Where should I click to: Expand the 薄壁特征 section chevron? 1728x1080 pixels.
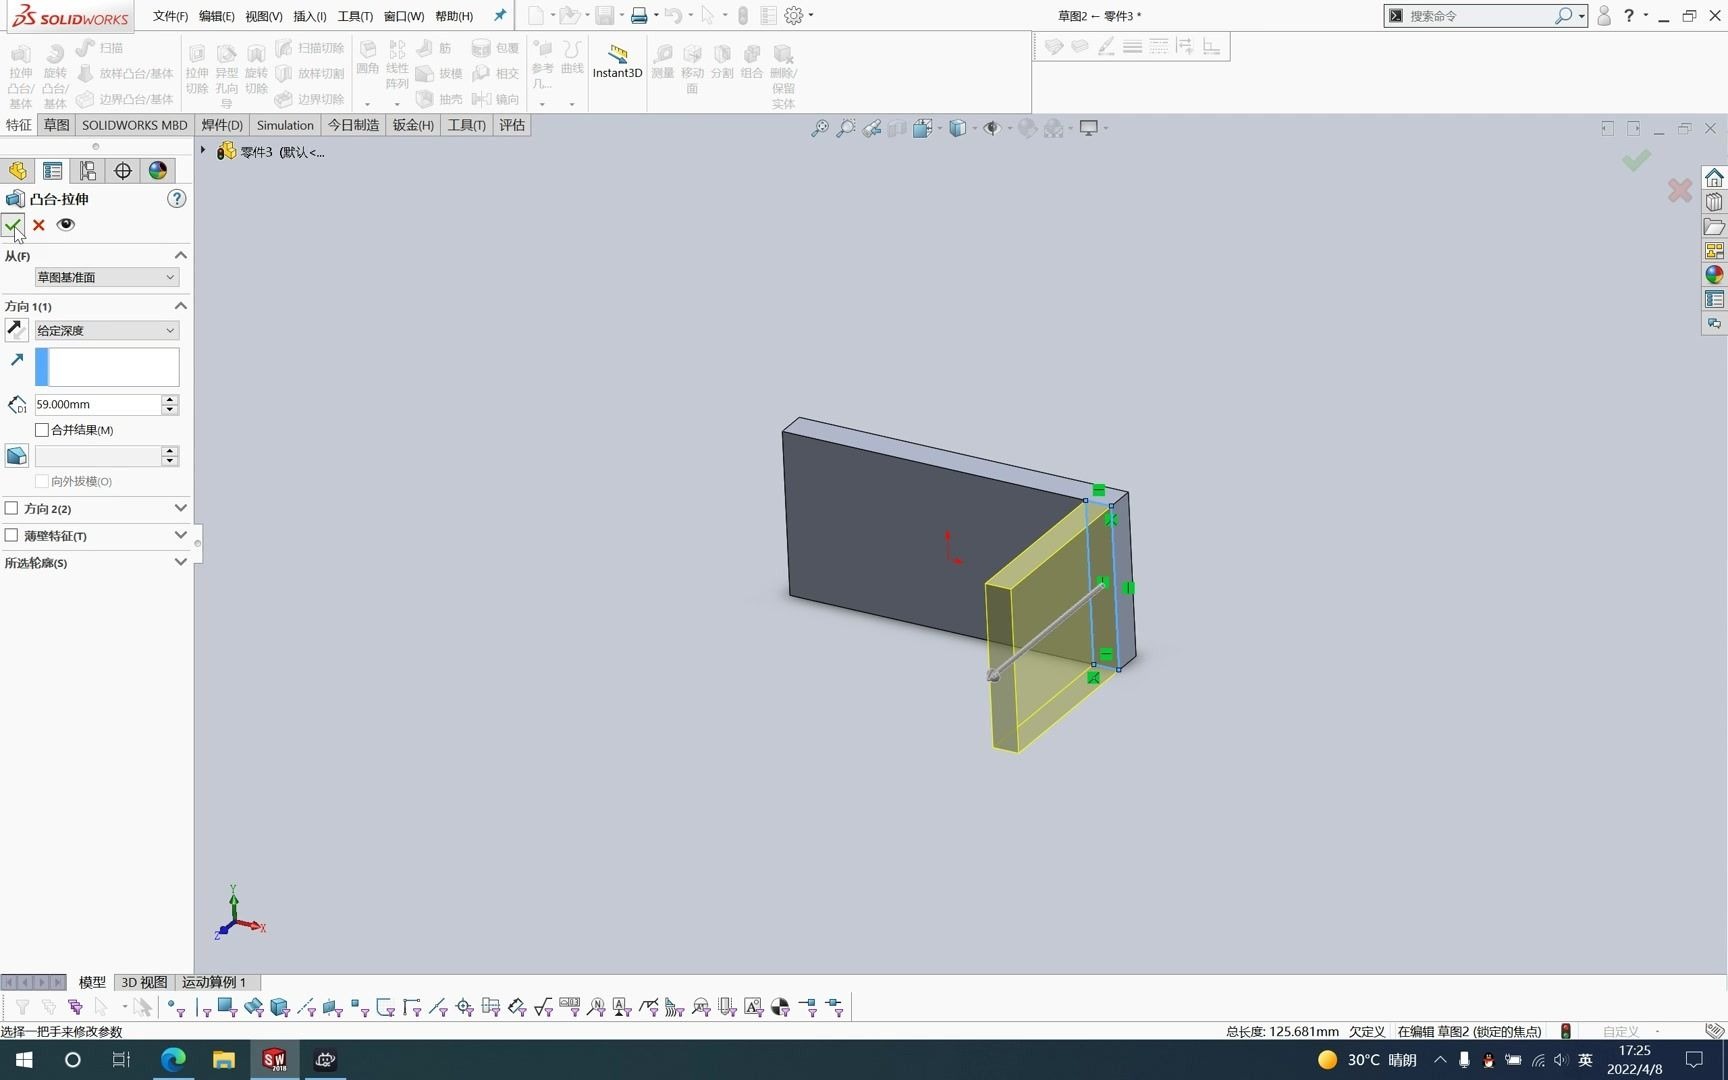[x=180, y=535]
